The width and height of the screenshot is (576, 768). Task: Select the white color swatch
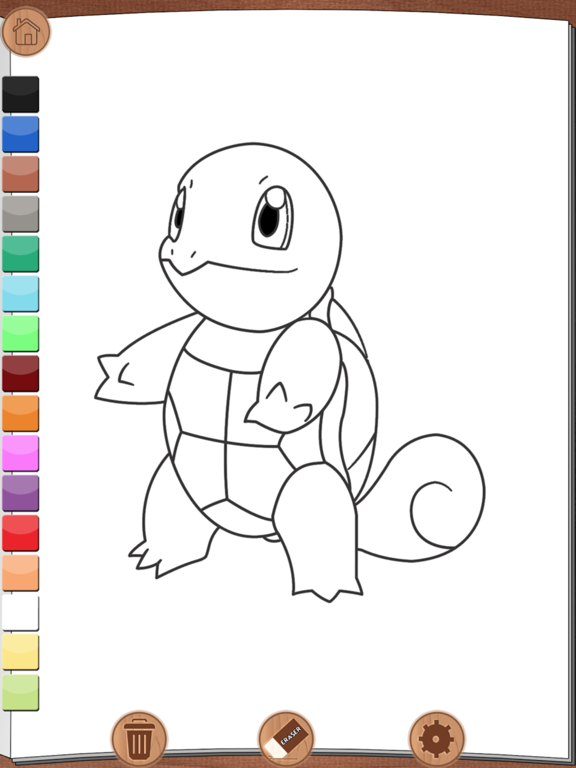click(x=21, y=613)
